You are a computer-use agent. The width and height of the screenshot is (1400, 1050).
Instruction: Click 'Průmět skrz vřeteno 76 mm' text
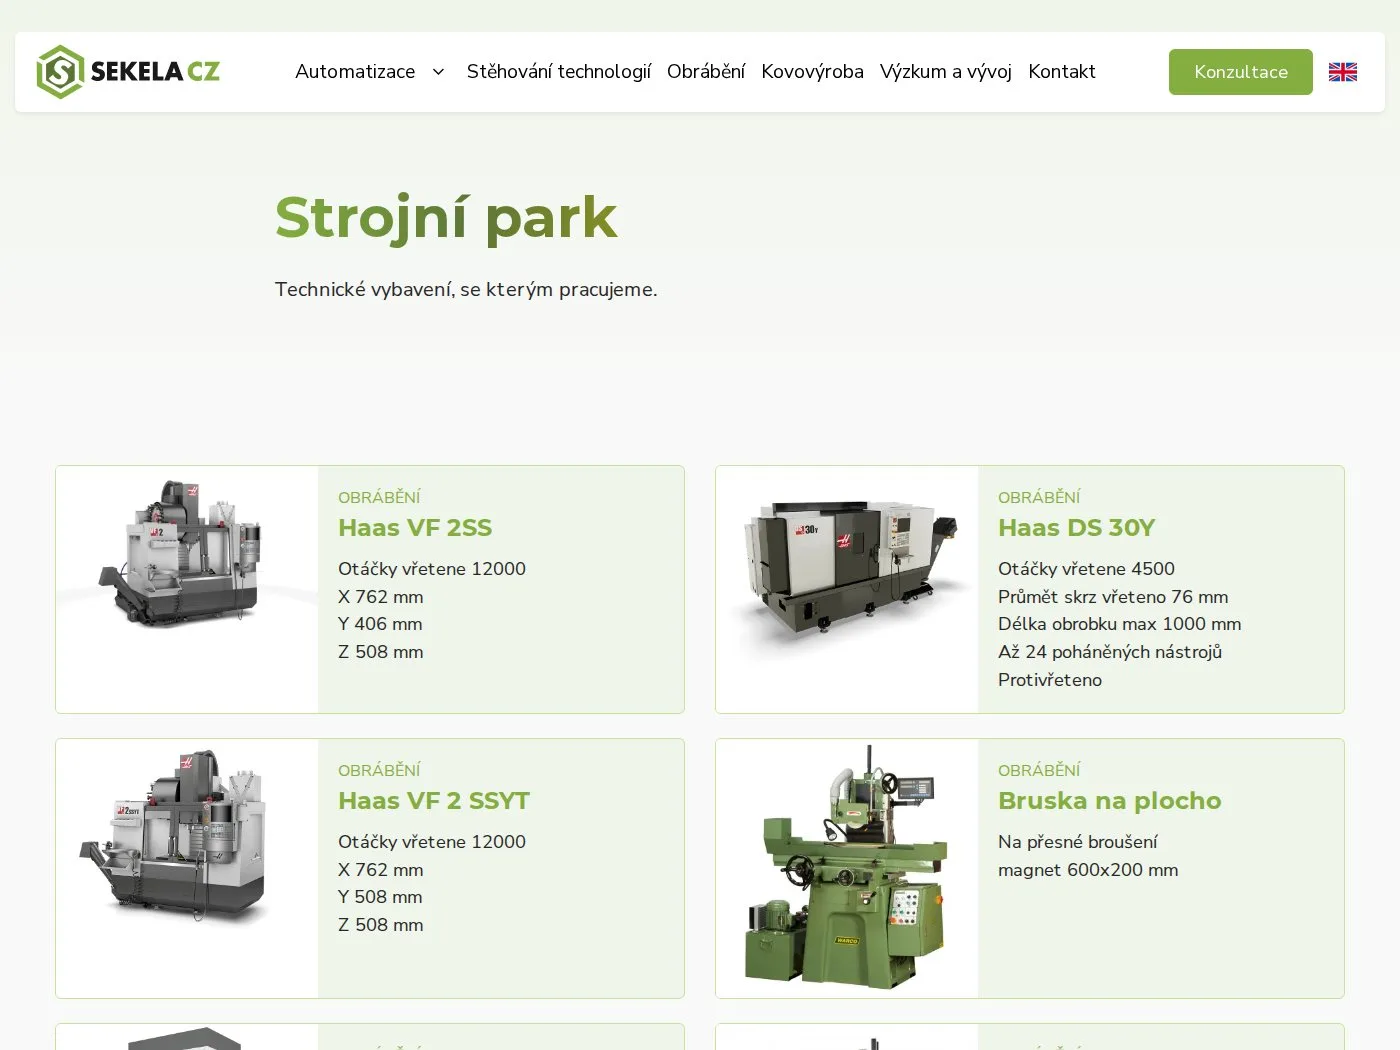(1113, 597)
